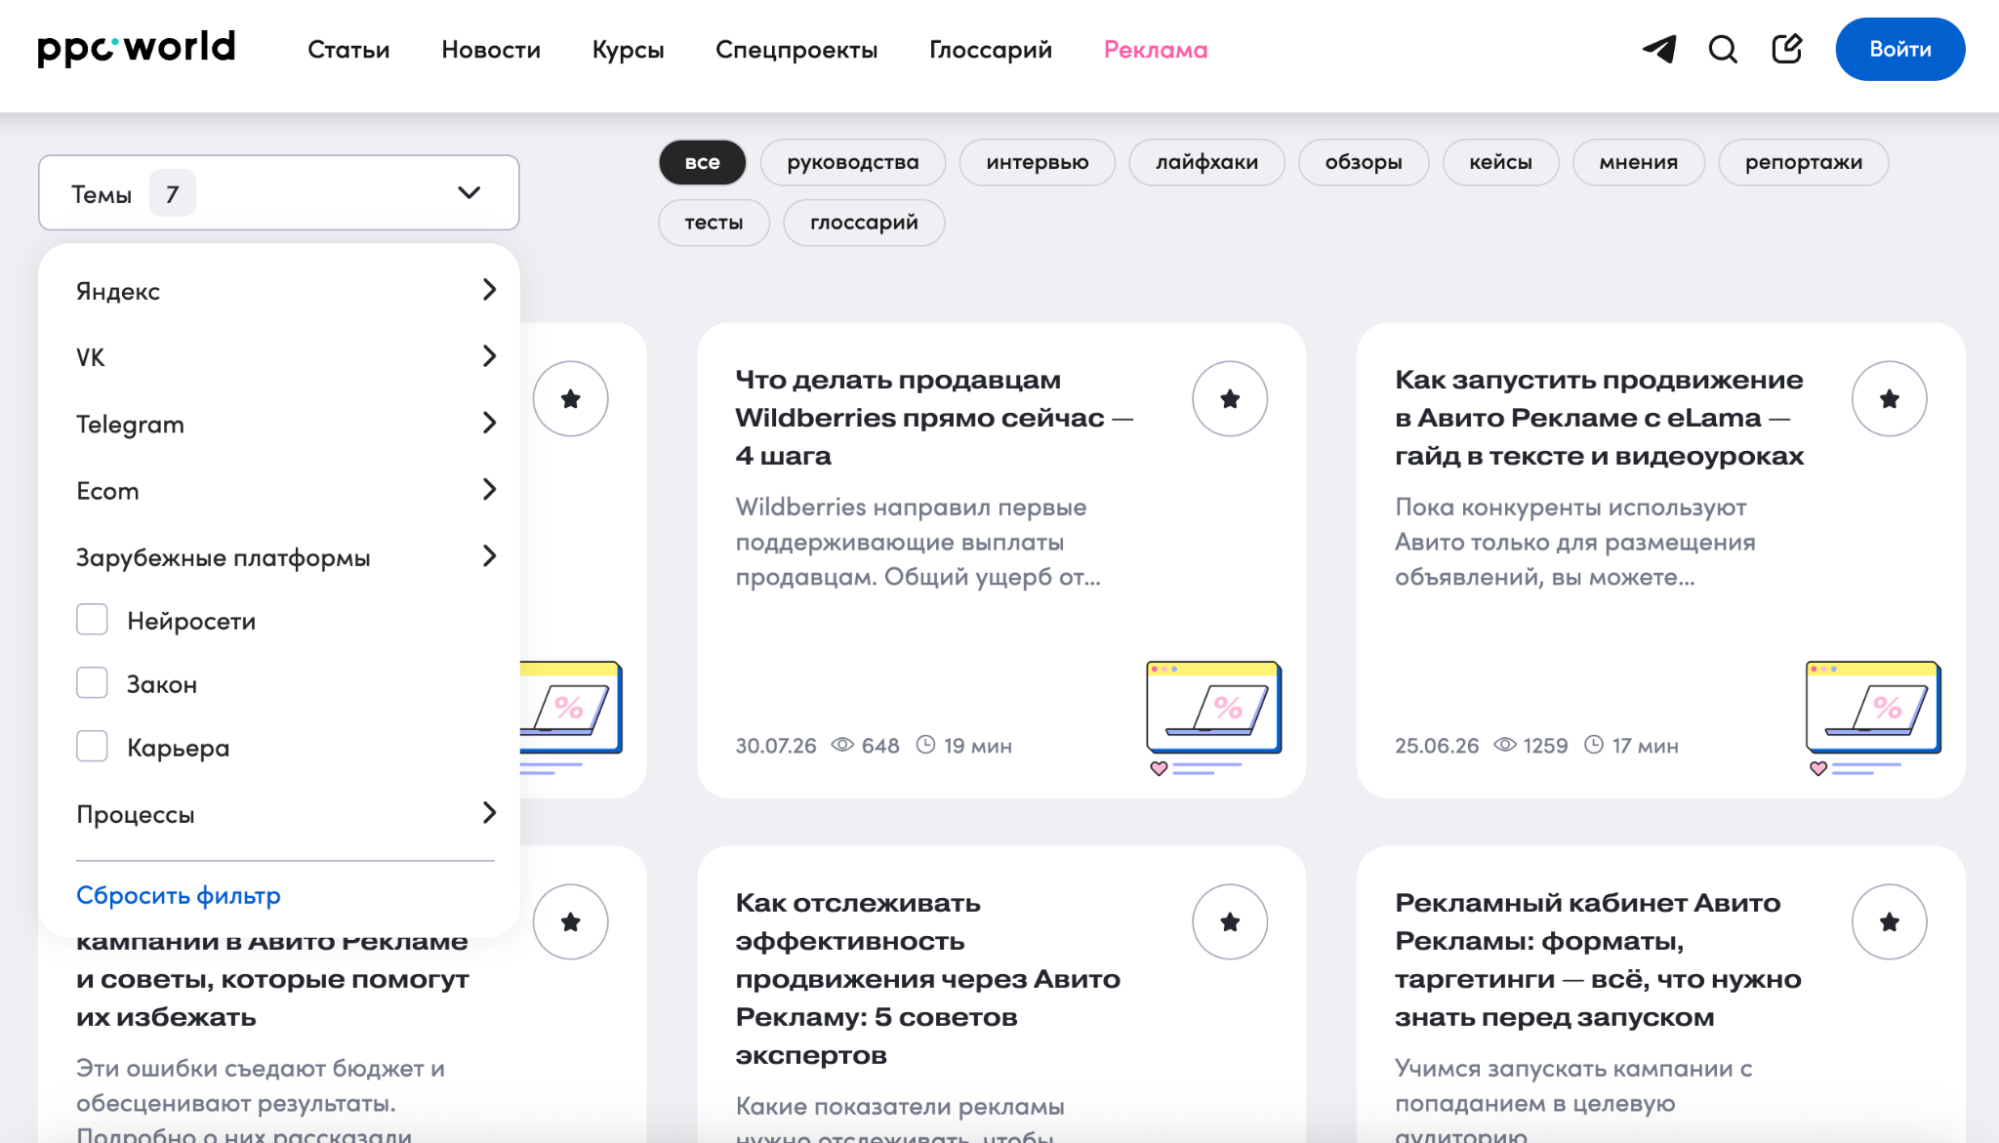The image size is (1999, 1143).
Task: Star the first-row article partly hidden by filter
Action: coord(570,399)
